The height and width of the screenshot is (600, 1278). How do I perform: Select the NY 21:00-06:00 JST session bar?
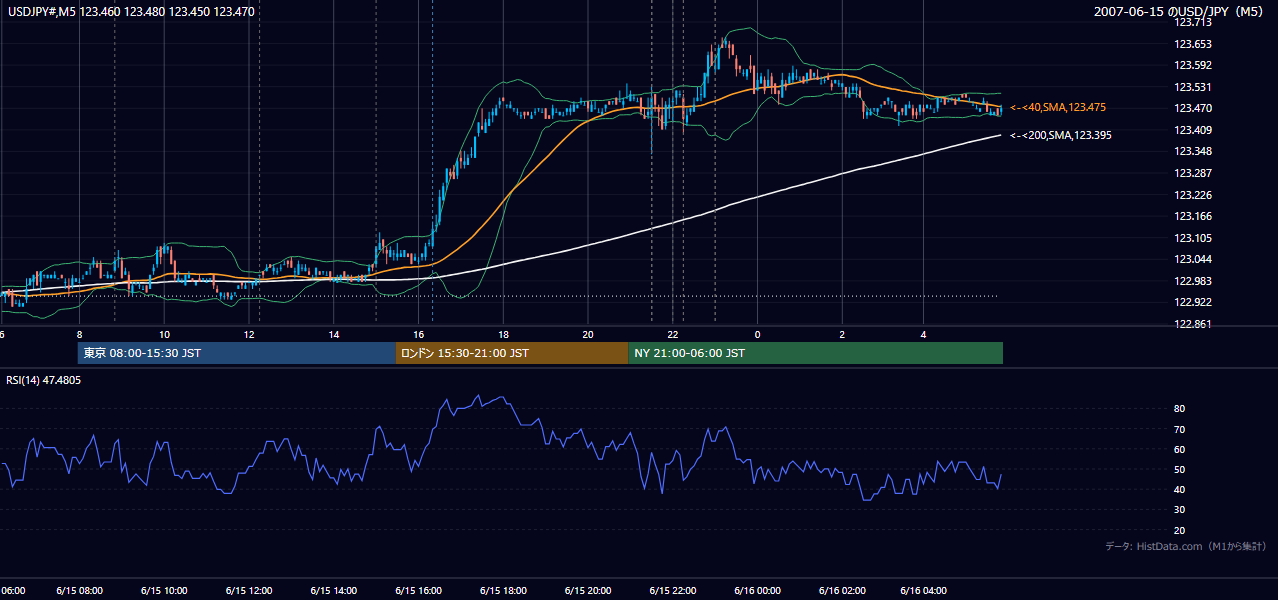coord(815,353)
